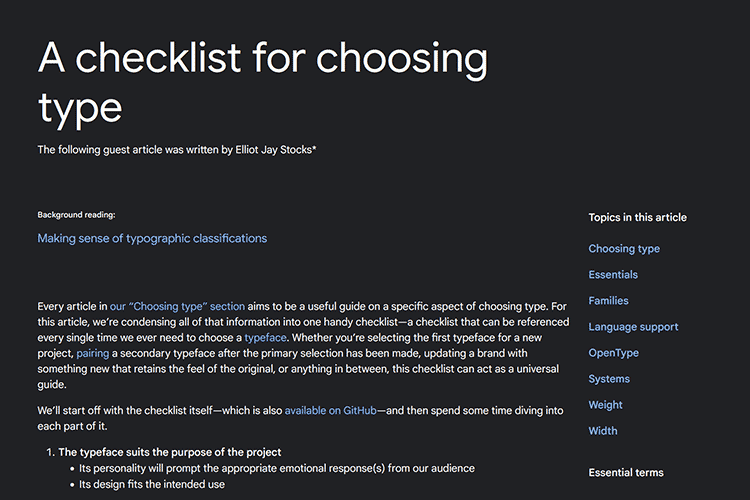
Task: Click the "Systems" topic link
Action: [609, 379]
